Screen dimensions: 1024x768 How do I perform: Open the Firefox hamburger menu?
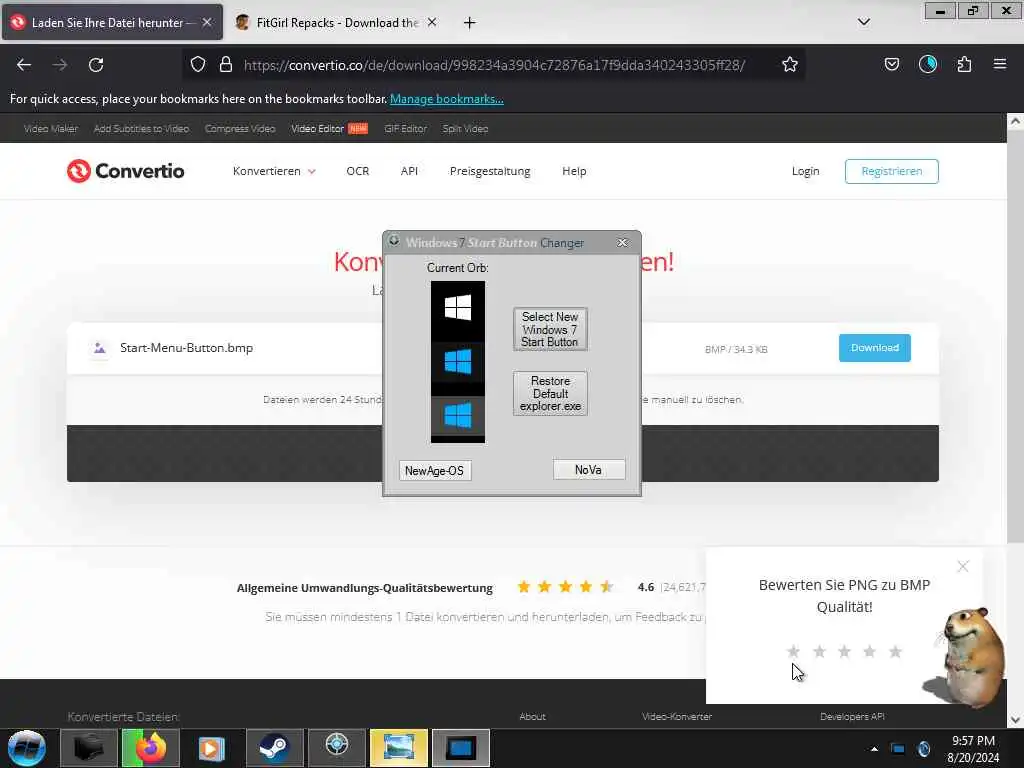click(x=1000, y=64)
